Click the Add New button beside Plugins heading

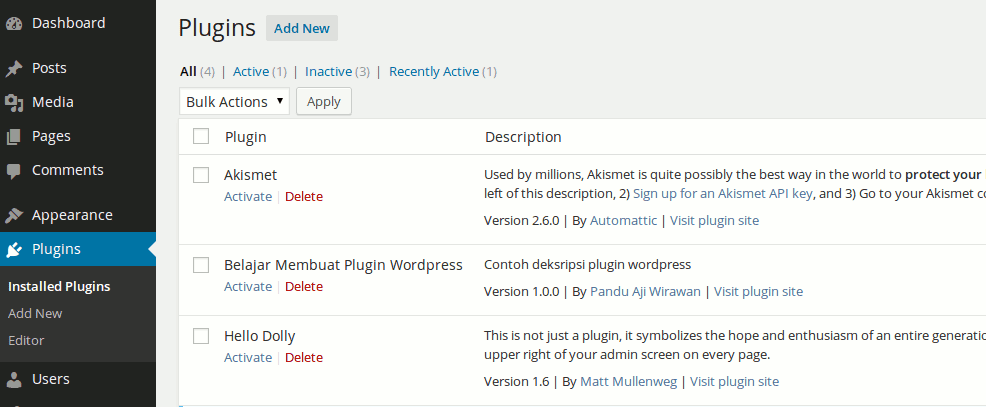tap(302, 28)
